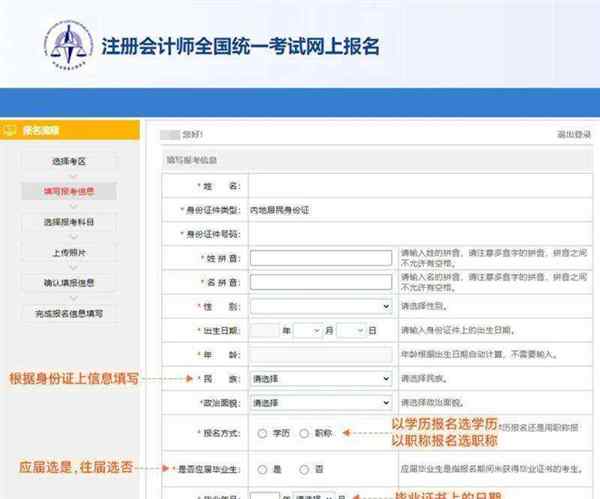Click the 报名方式 label
Image resolution: width=600 pixels, height=499 pixels.
point(219,433)
